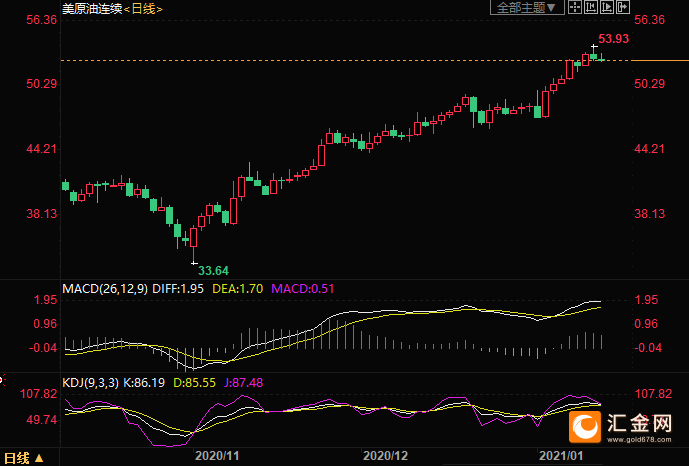Click the K:86.19 value
The width and height of the screenshot is (689, 466).
pos(144,383)
